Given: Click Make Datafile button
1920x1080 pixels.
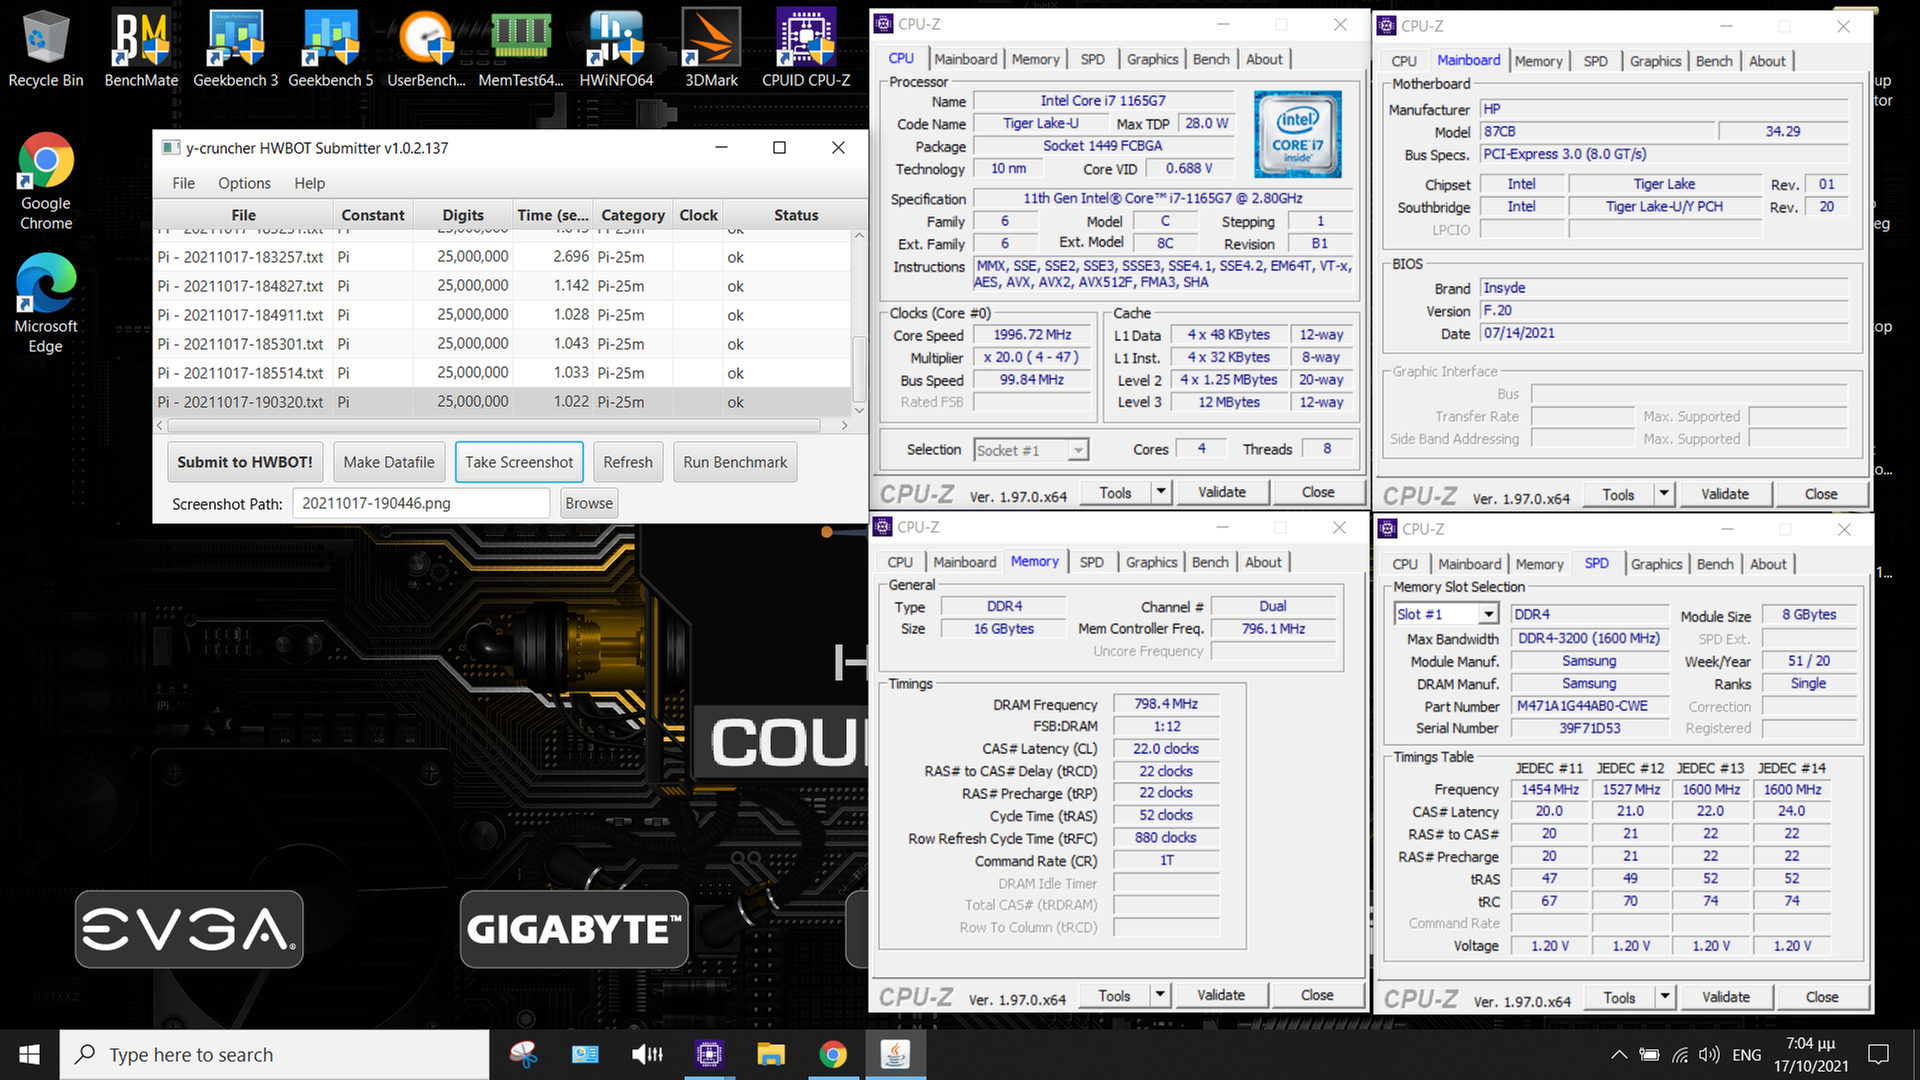Looking at the screenshot, I should click(389, 462).
